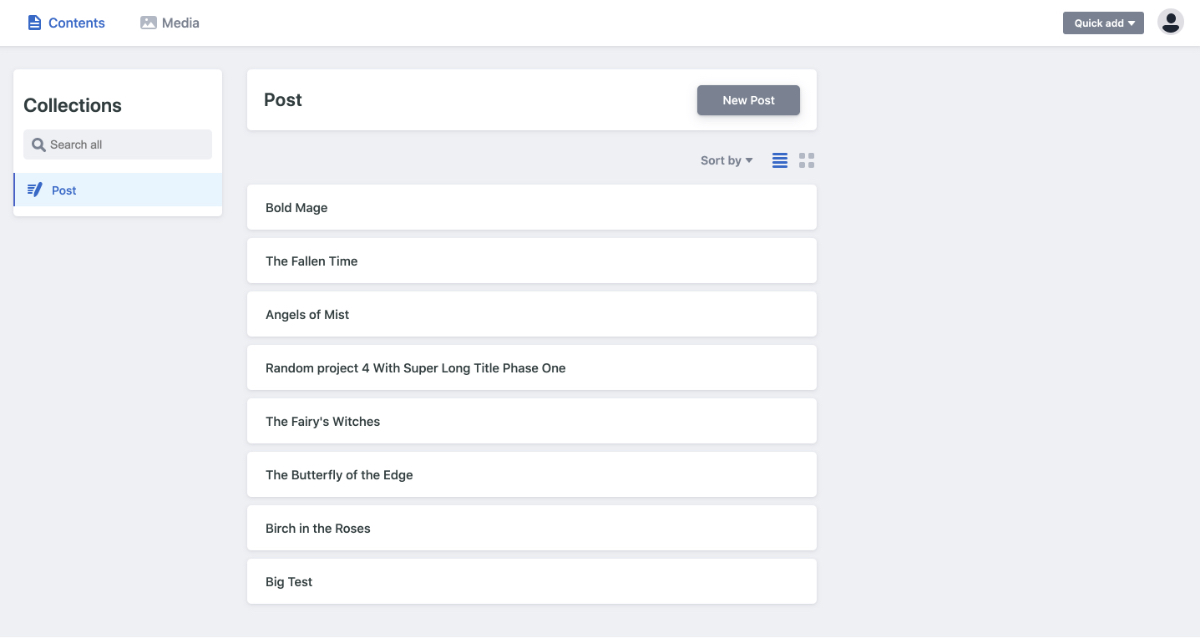Focus the Search all field
This screenshot has width=1200, height=638.
pyautogui.click(x=125, y=145)
